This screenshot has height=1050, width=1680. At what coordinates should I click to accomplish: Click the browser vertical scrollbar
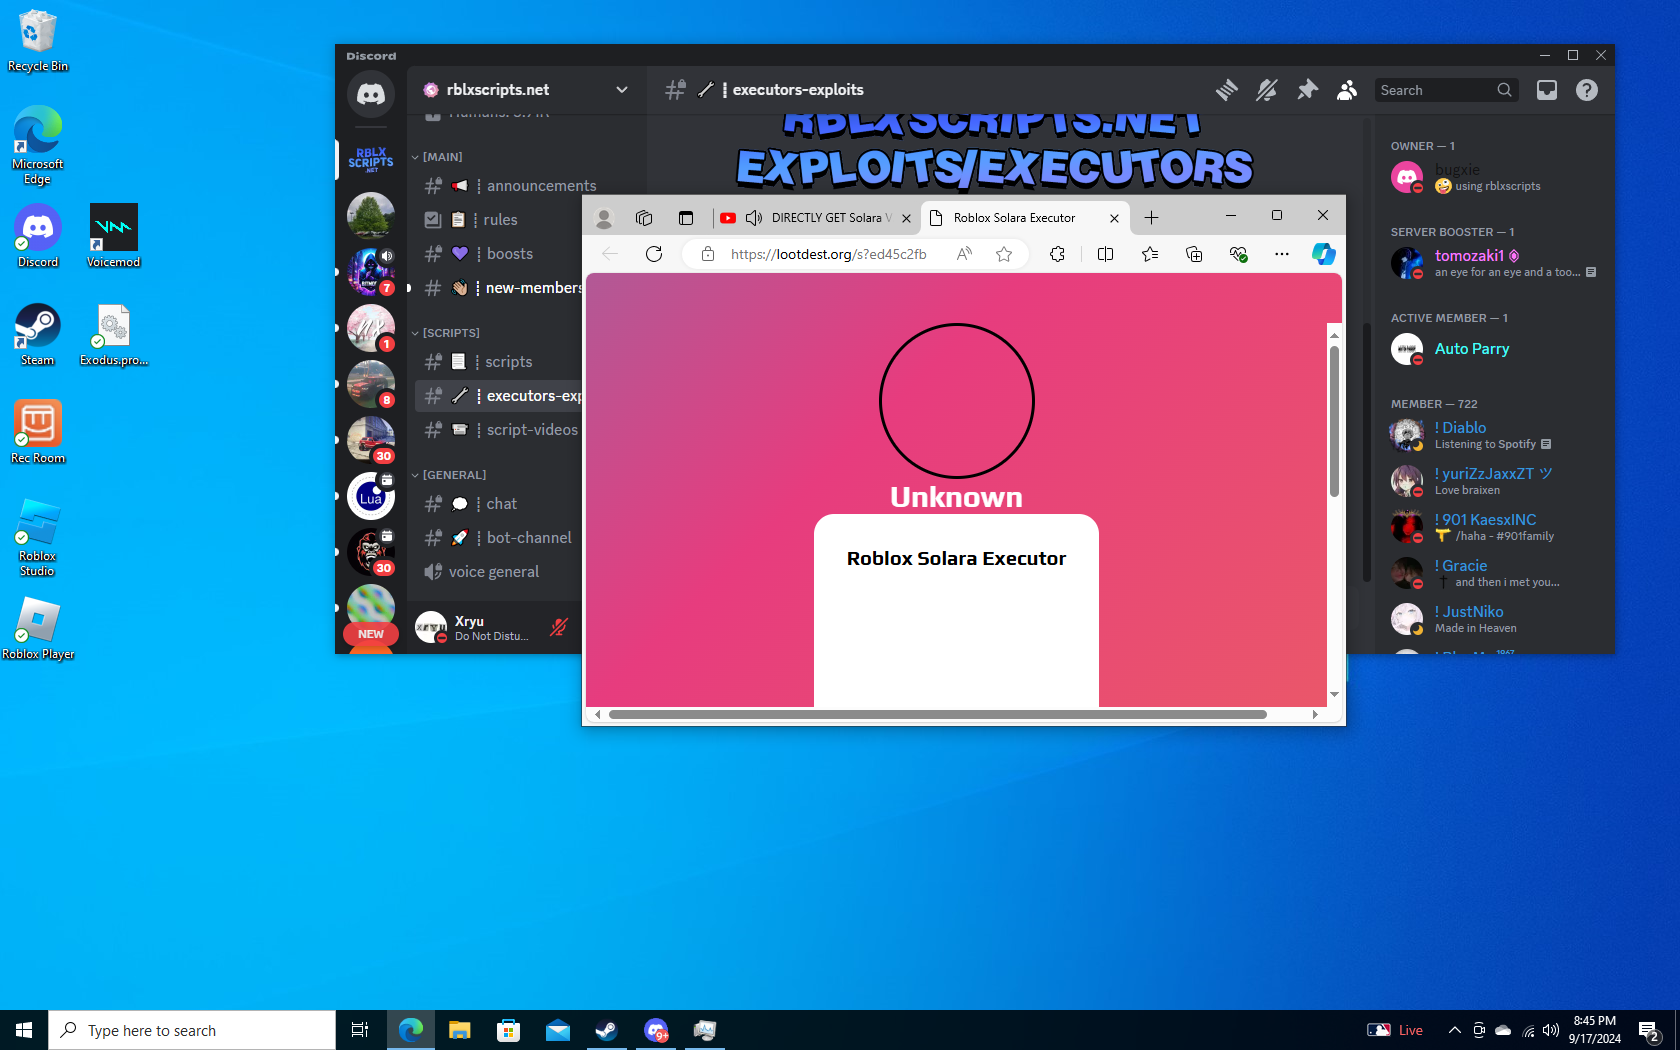[1334, 420]
